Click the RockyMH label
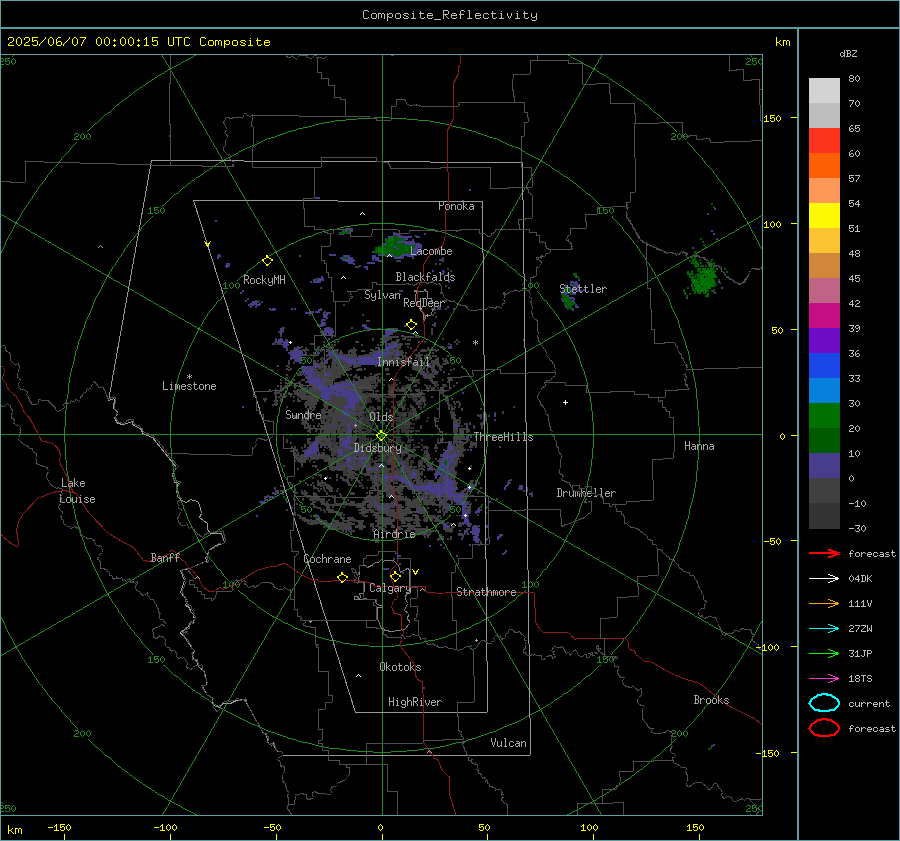The width and height of the screenshot is (900, 841). tap(264, 280)
